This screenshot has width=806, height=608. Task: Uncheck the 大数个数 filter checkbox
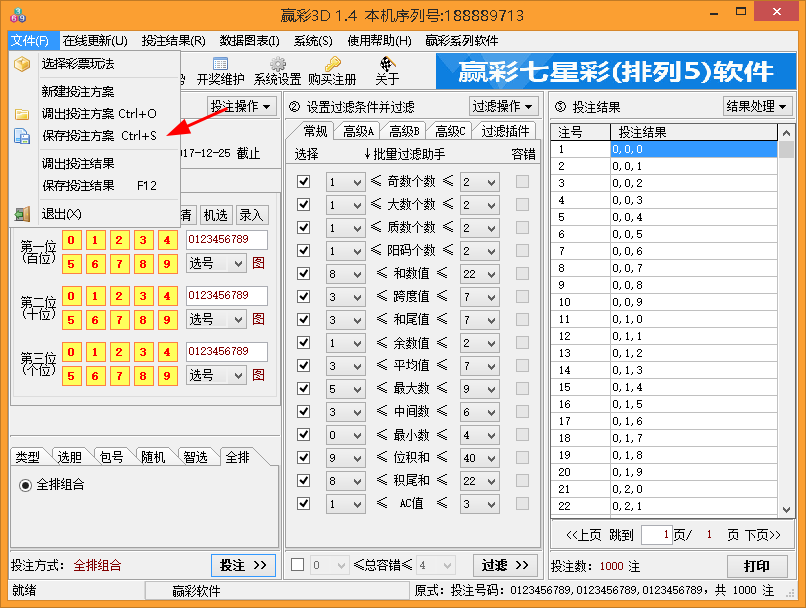304,205
